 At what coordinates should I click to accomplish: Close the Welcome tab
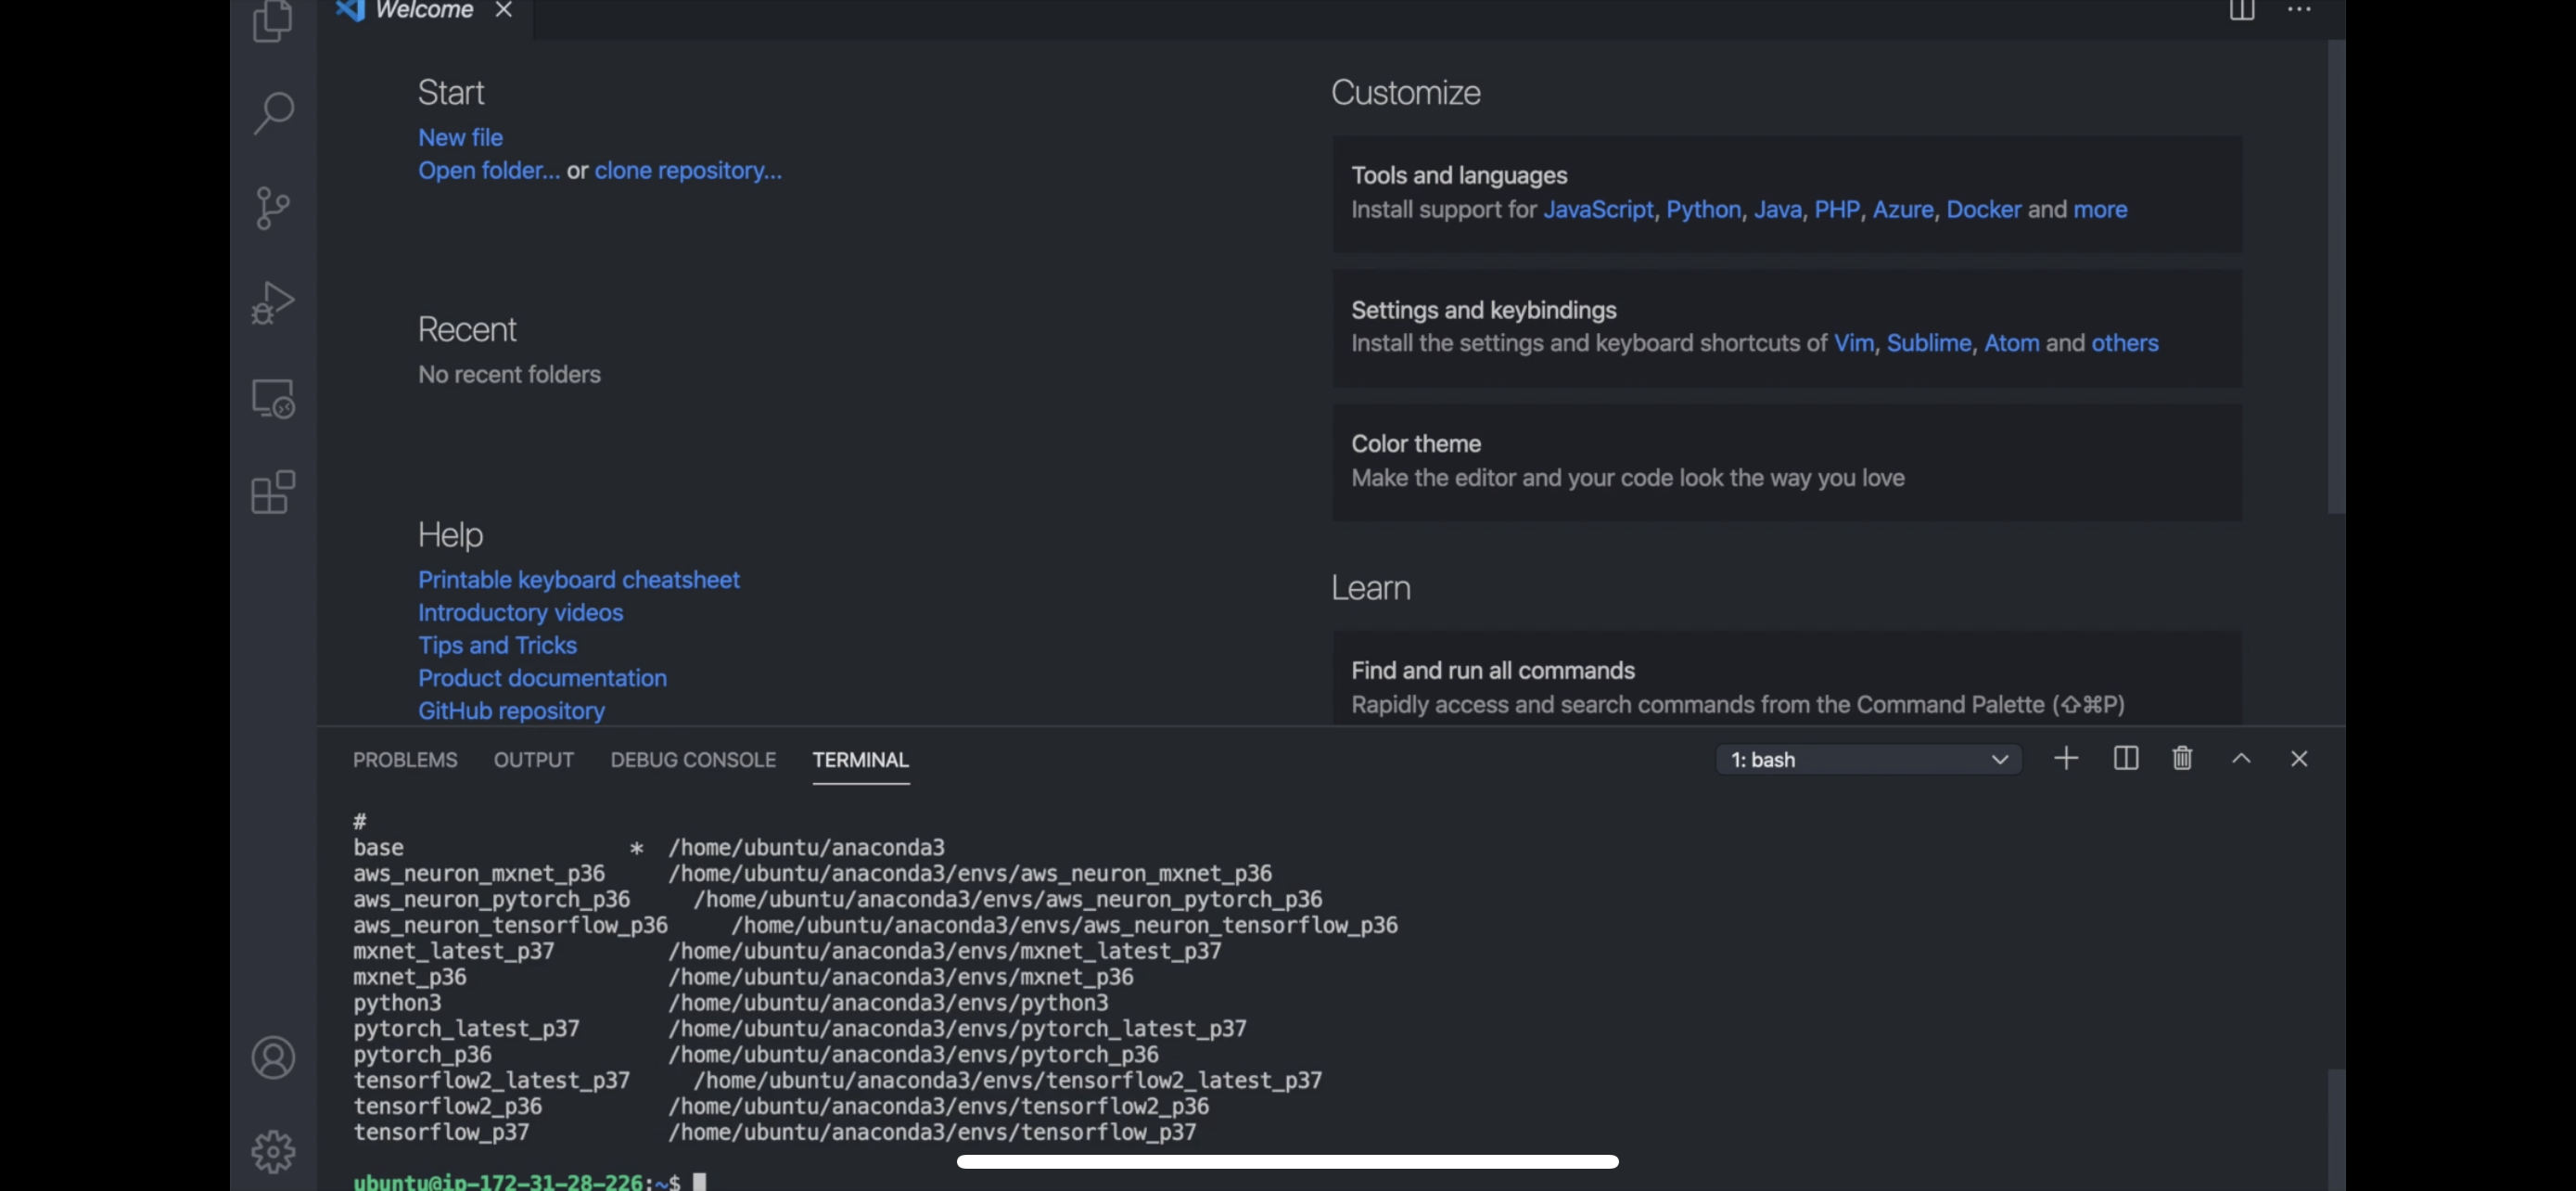(504, 10)
